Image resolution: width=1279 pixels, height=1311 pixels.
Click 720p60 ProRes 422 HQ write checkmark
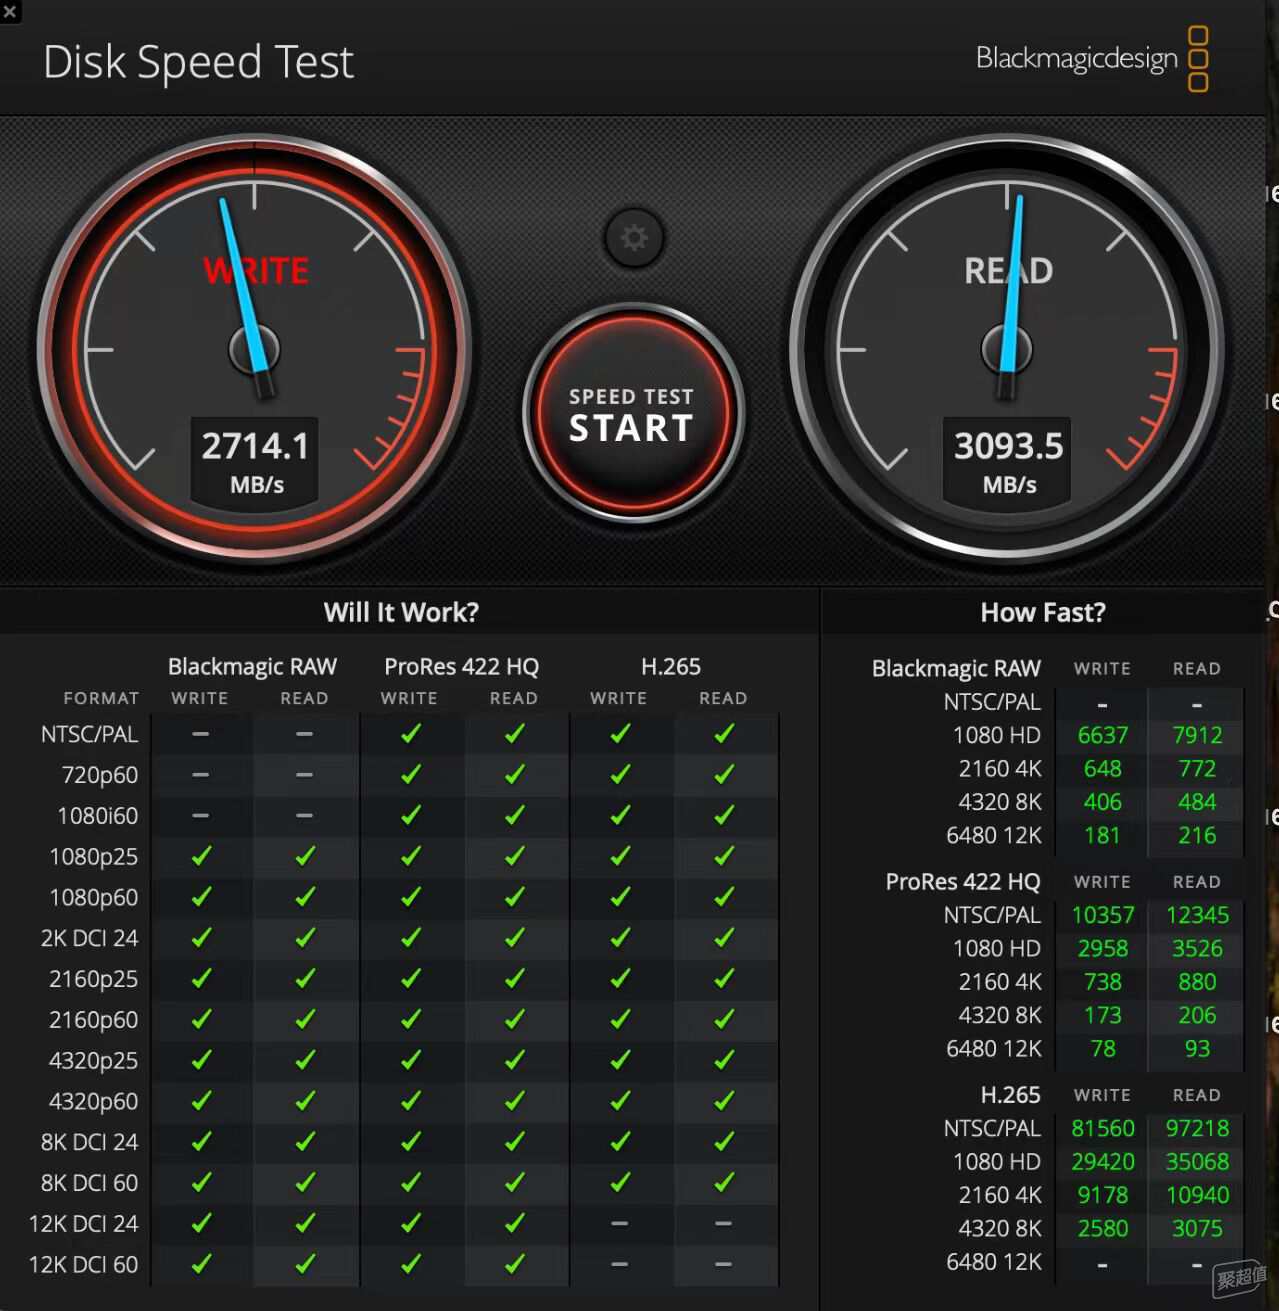point(410,775)
